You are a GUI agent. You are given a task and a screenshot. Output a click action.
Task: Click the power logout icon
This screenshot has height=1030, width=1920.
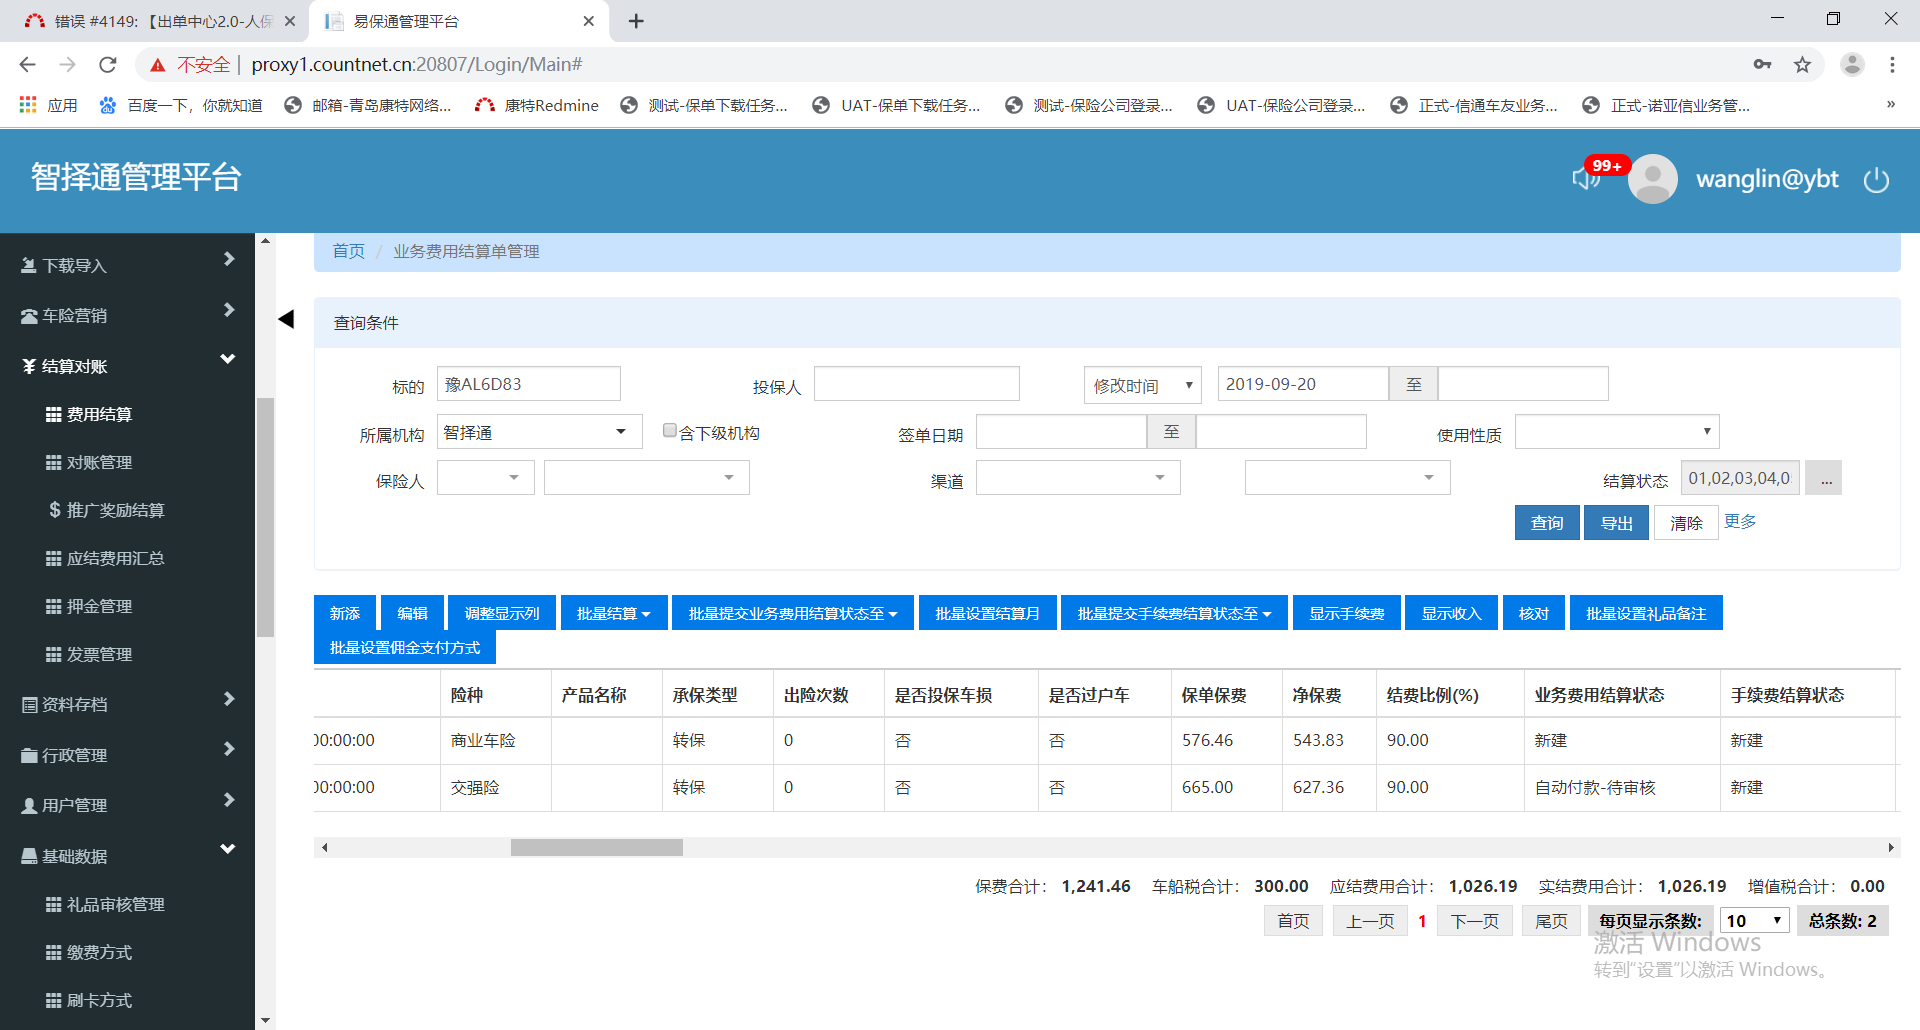[1876, 180]
